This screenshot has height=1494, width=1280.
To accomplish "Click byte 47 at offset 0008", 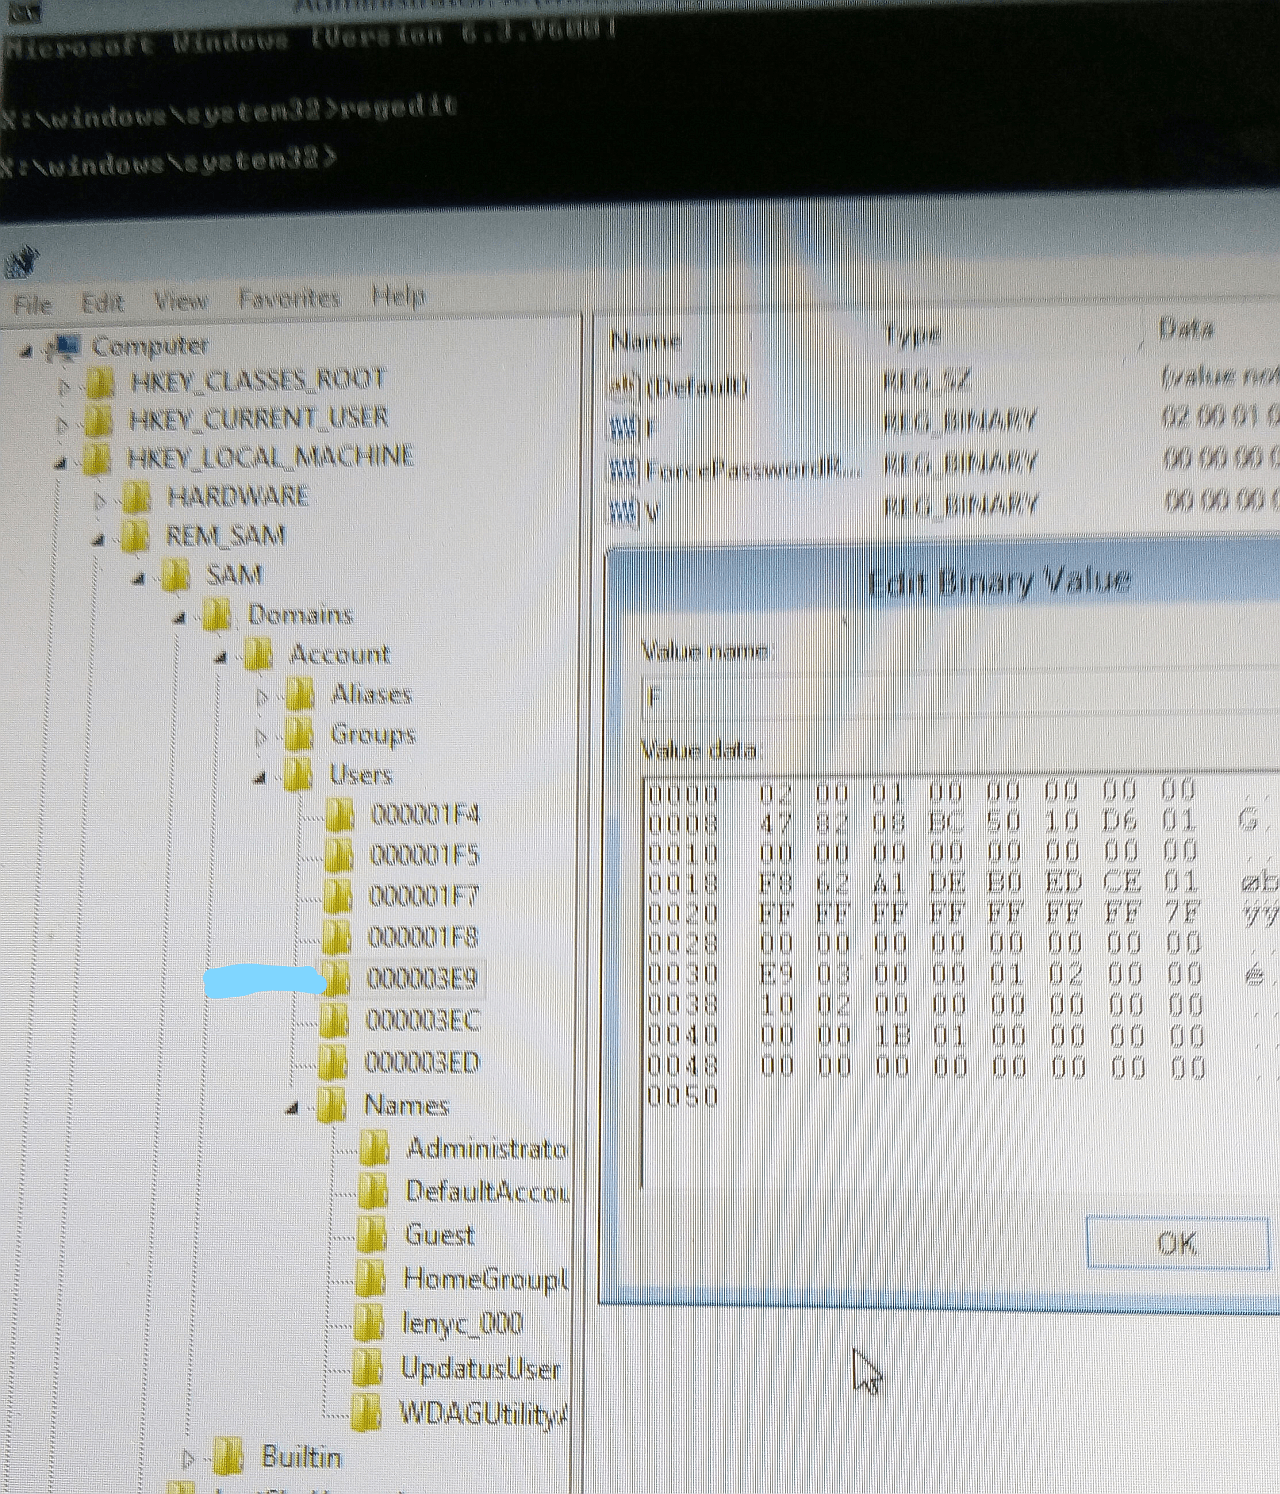I will tap(776, 823).
